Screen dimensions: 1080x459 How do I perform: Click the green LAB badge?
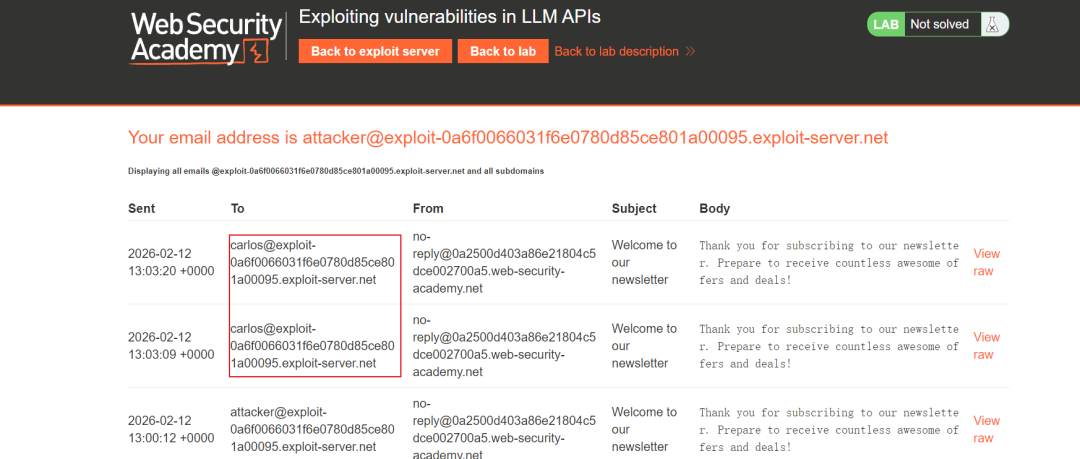[886, 25]
